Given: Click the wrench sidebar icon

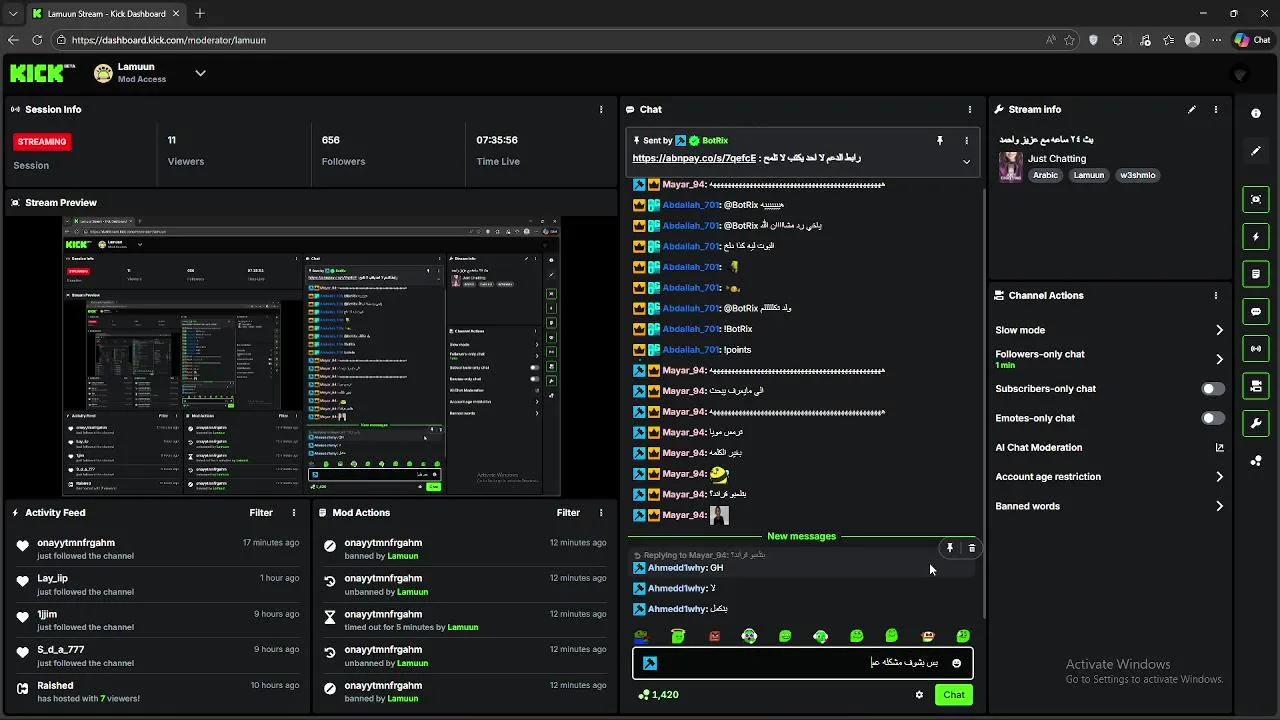Looking at the screenshot, I should pos(1256,423).
